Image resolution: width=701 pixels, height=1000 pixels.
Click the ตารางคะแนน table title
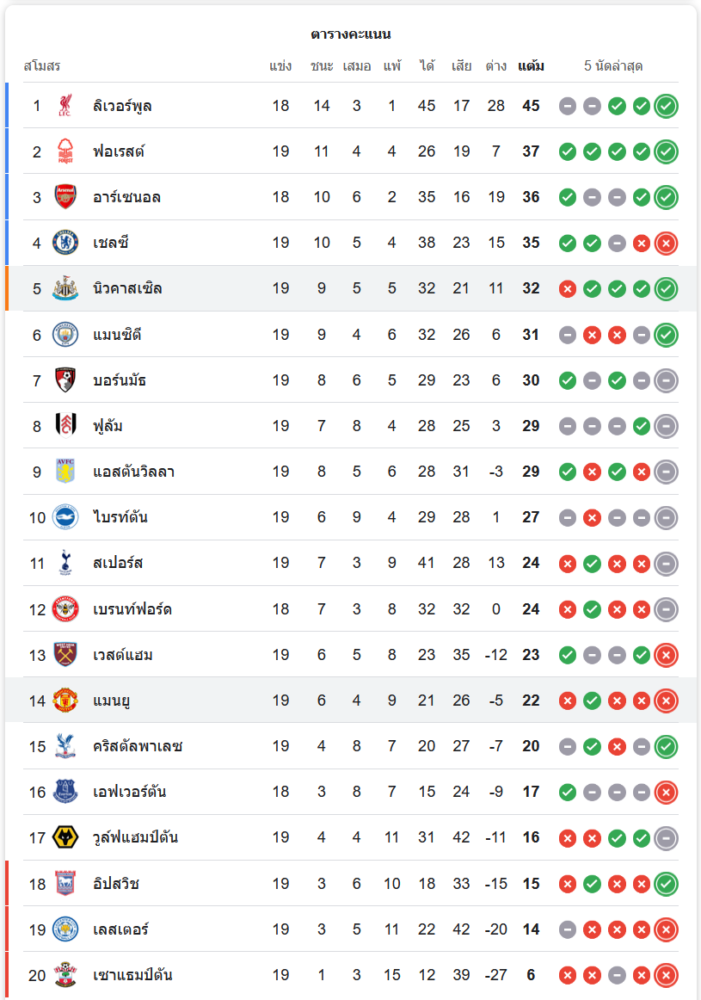click(350, 34)
